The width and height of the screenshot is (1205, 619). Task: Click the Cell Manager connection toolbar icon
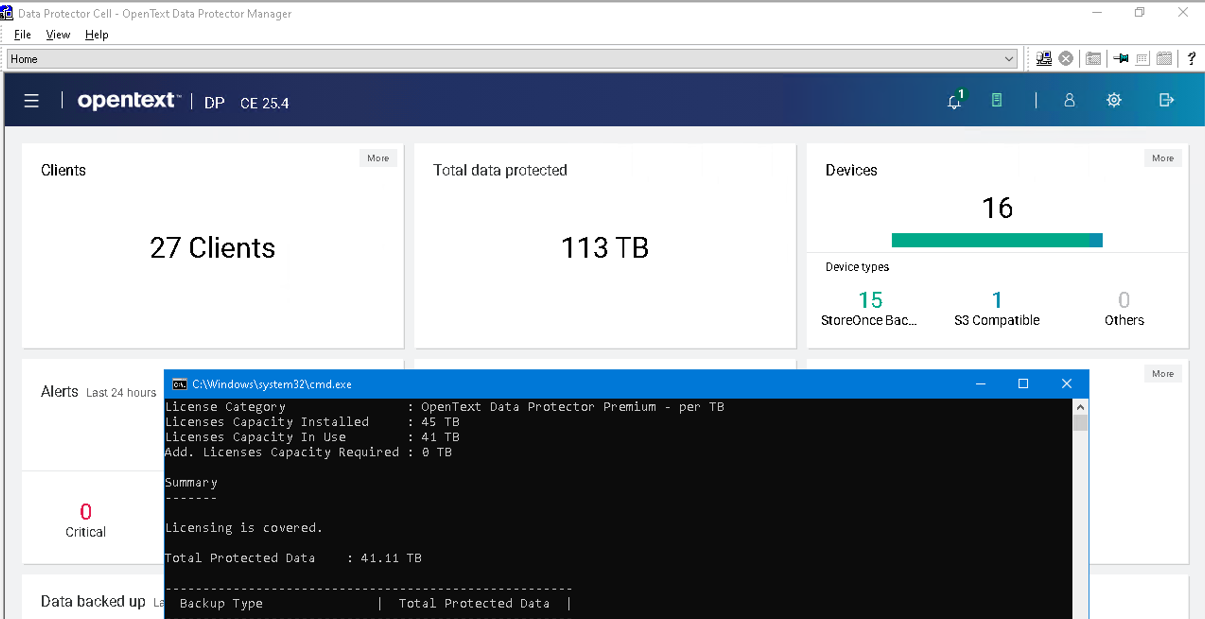[x=1044, y=59]
